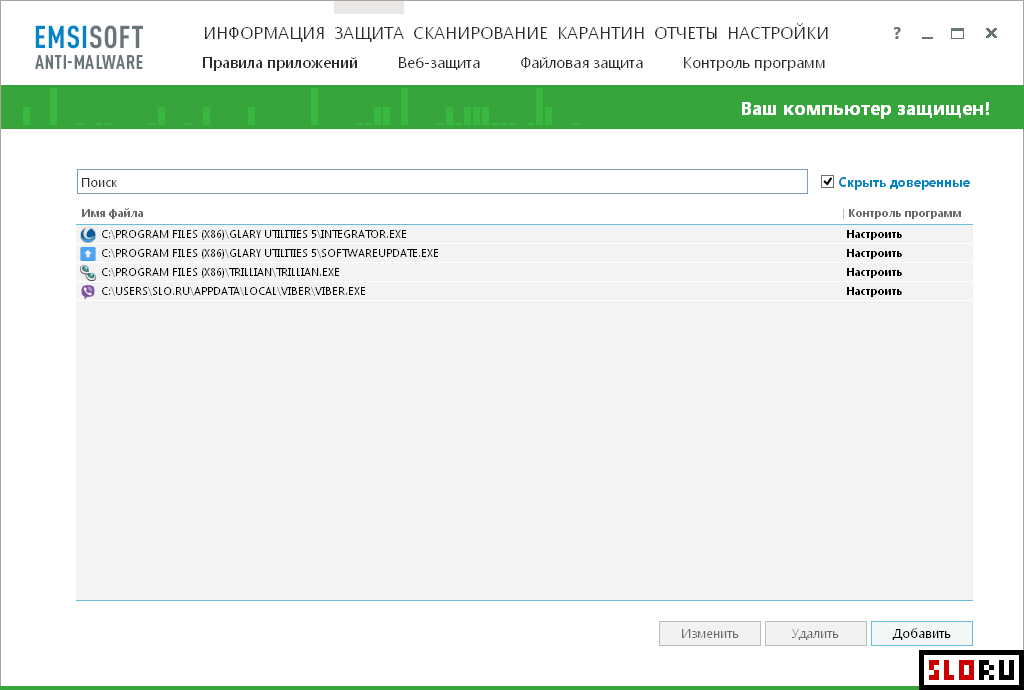
Task: Open the КАРАНТИН menu
Action: tap(601, 33)
